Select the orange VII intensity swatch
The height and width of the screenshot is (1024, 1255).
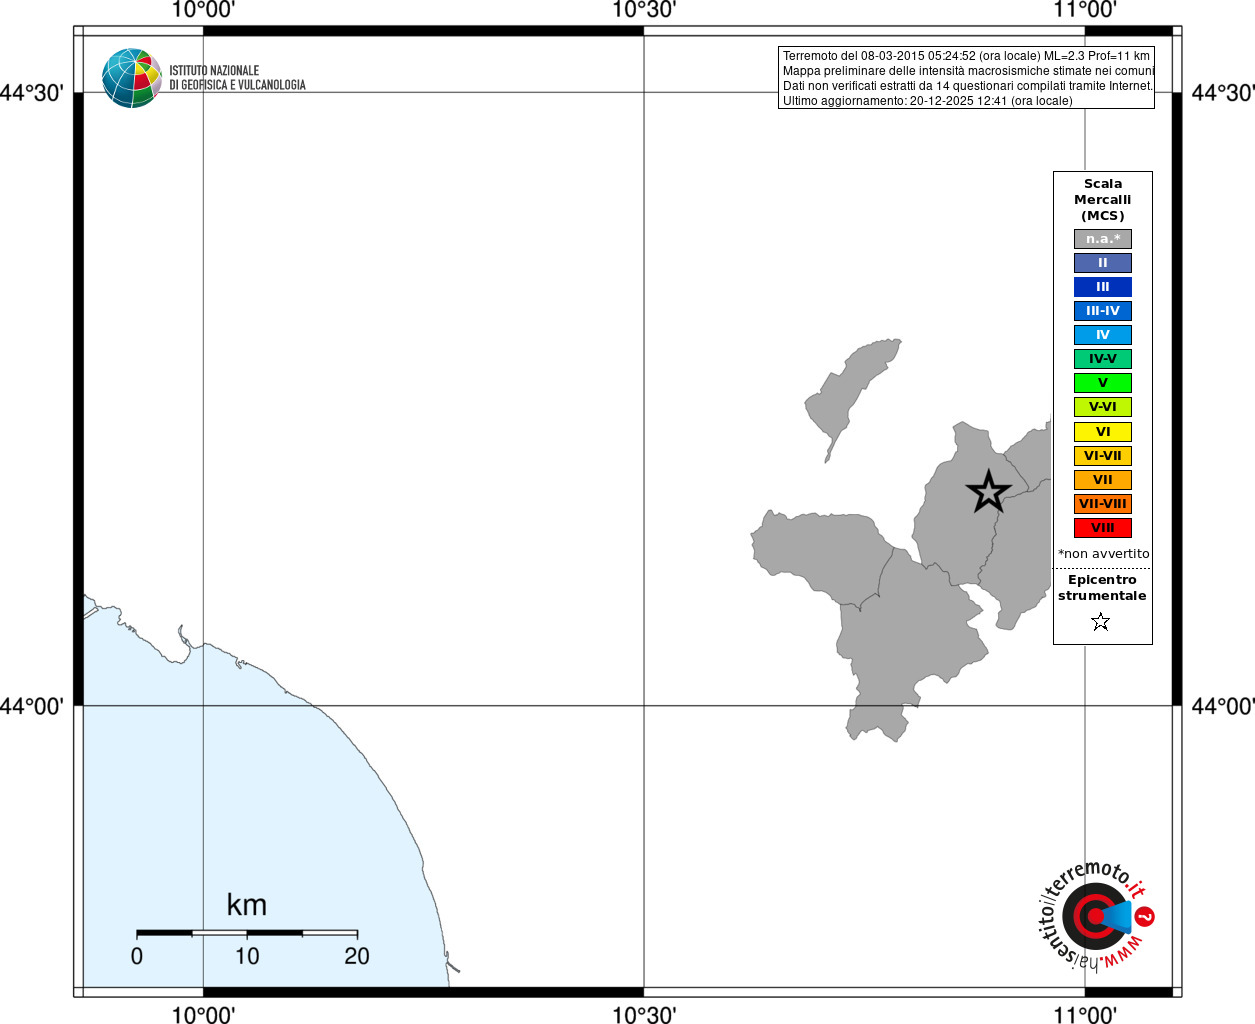[x=1103, y=480]
